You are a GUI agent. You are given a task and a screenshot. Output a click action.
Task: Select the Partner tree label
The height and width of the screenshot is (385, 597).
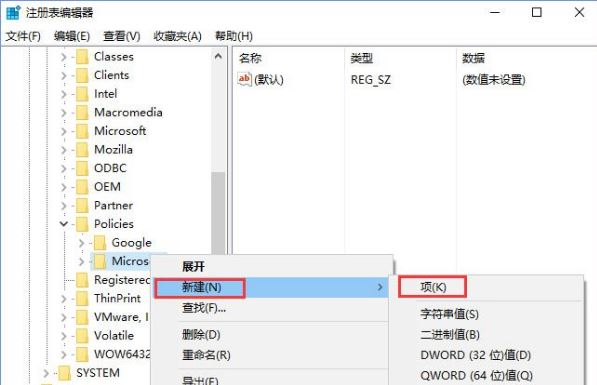click(113, 206)
